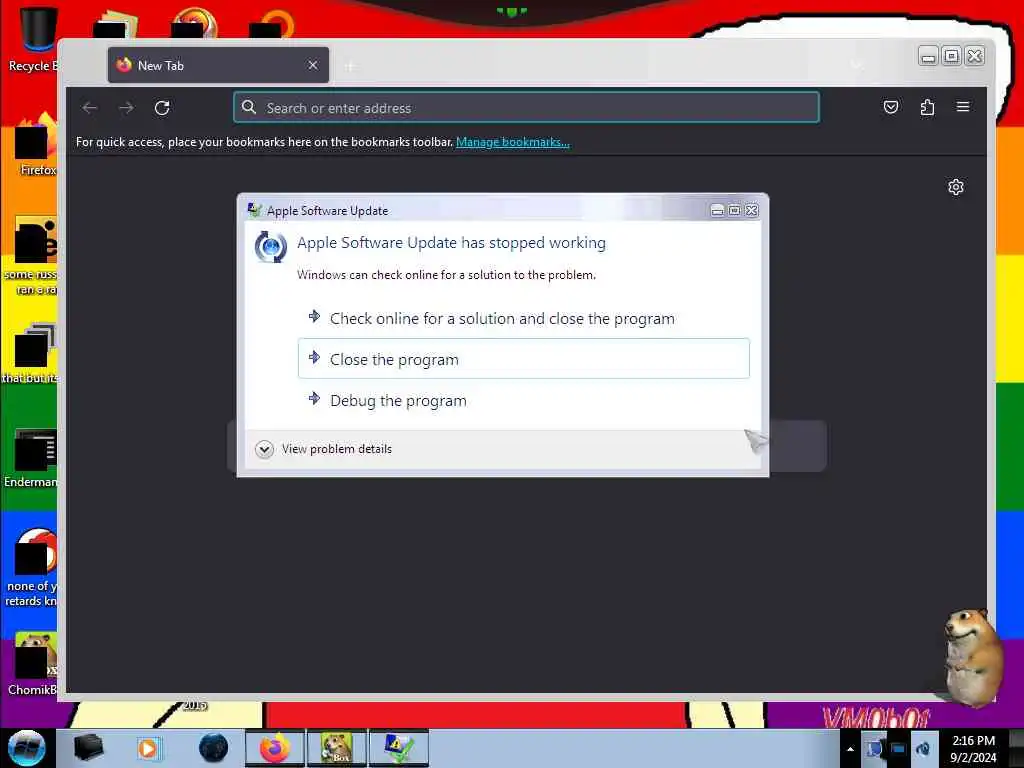Focus the Search or enter address bar

pos(526,108)
